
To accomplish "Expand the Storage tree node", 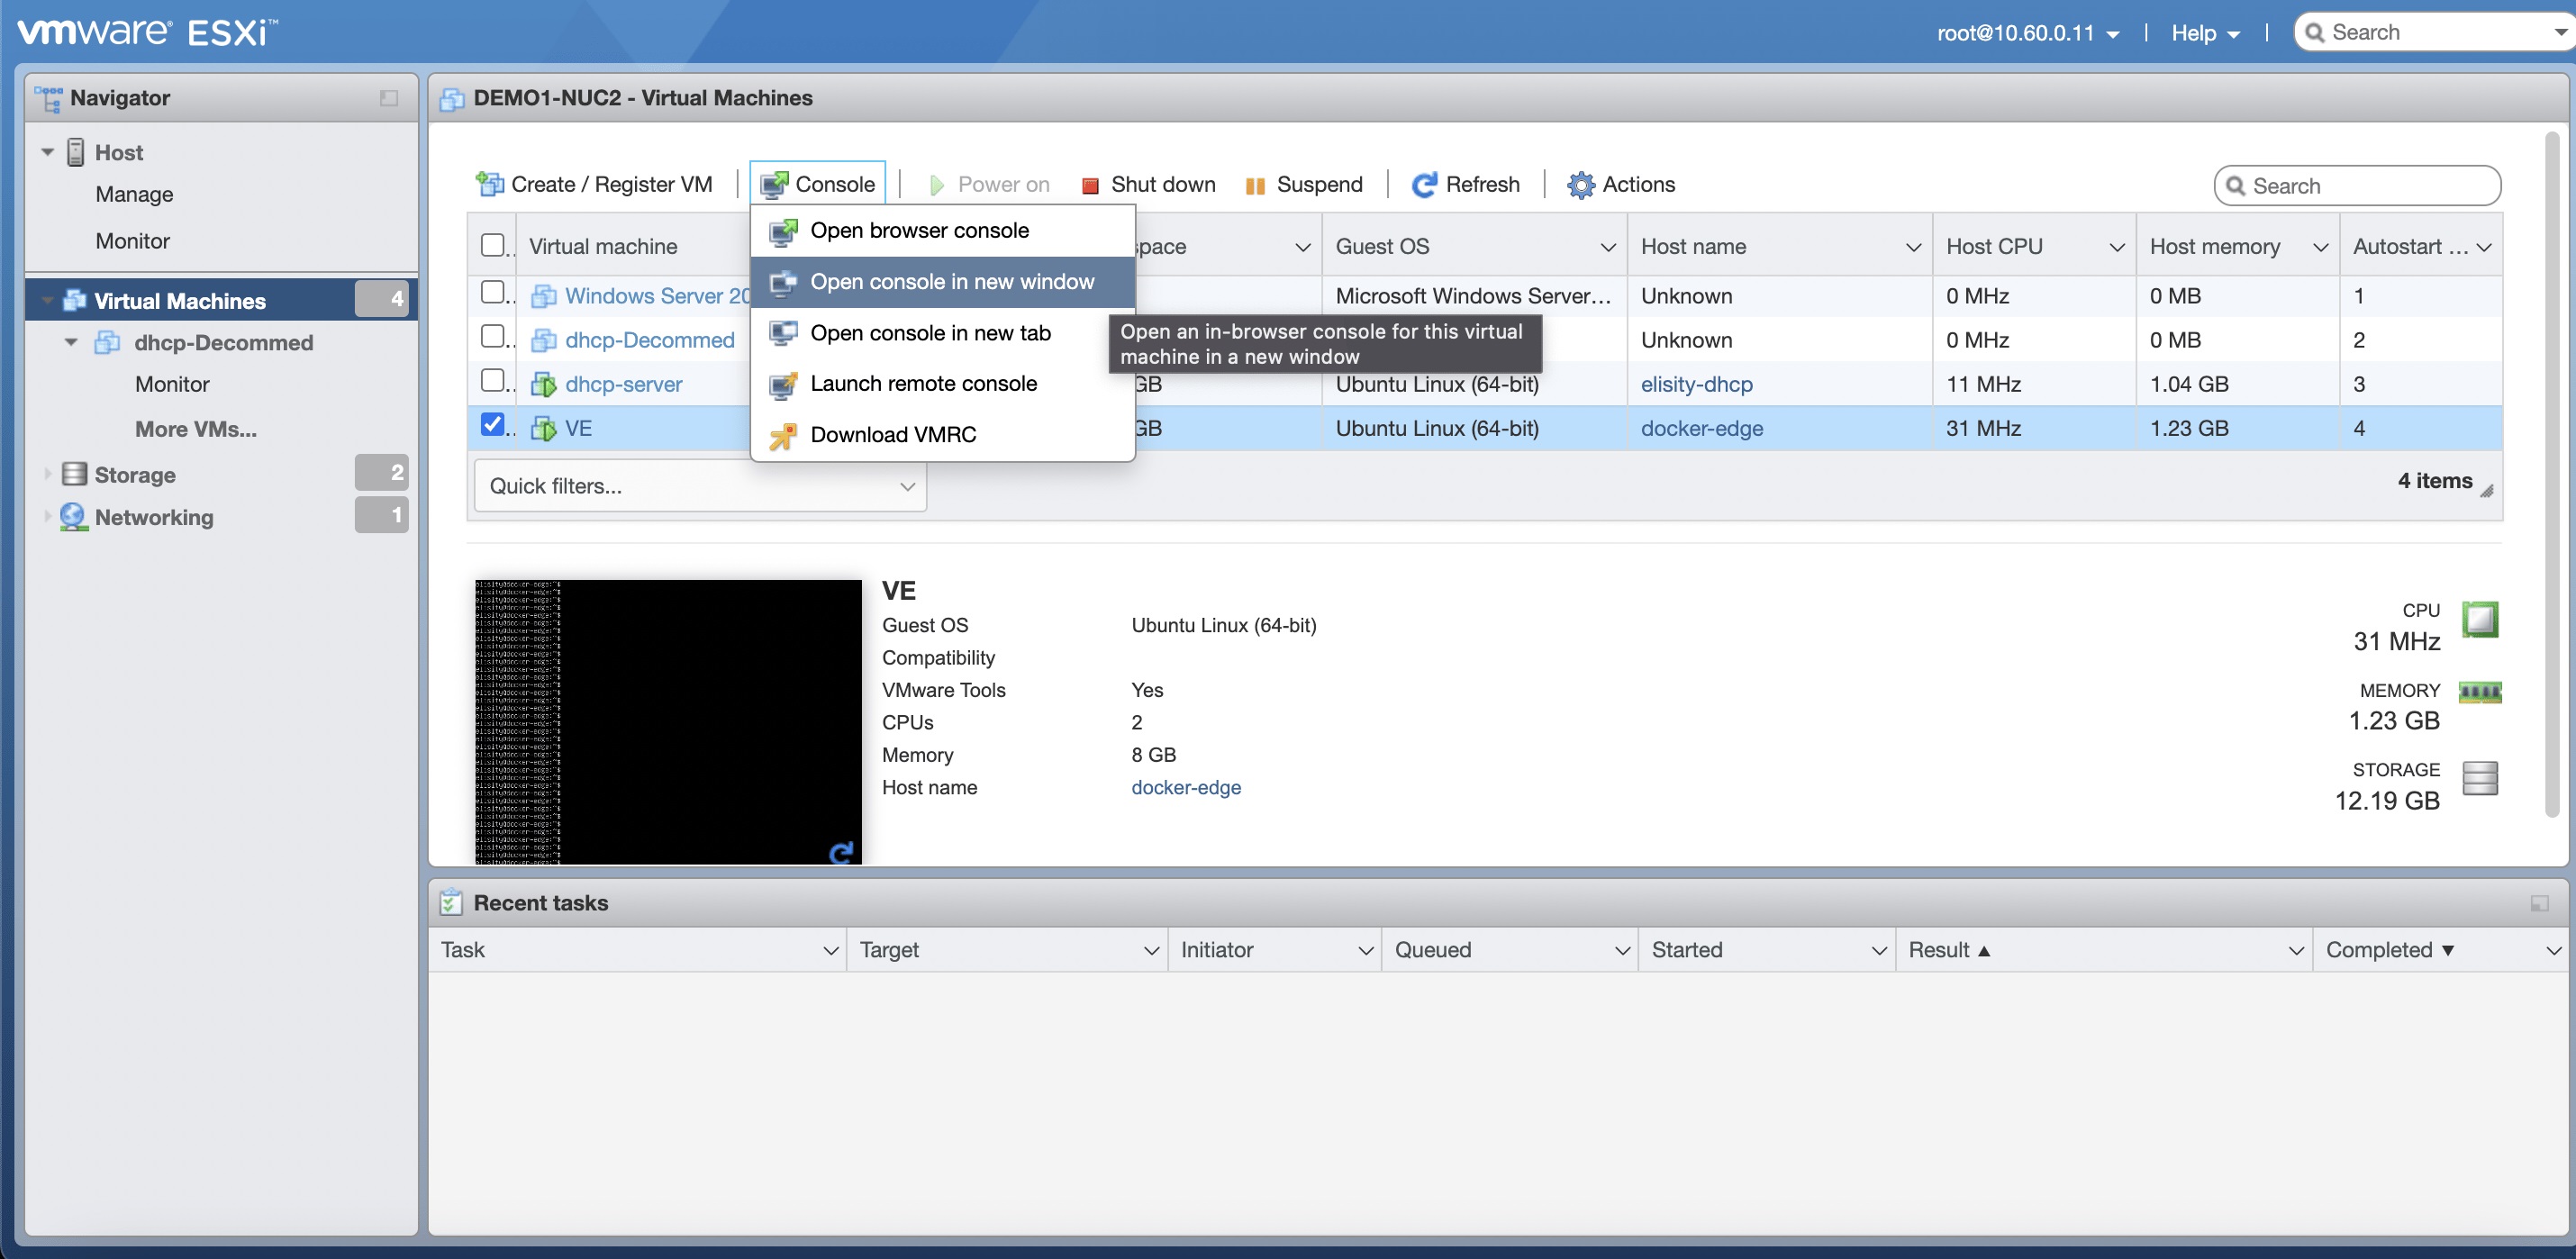I will (x=47, y=474).
